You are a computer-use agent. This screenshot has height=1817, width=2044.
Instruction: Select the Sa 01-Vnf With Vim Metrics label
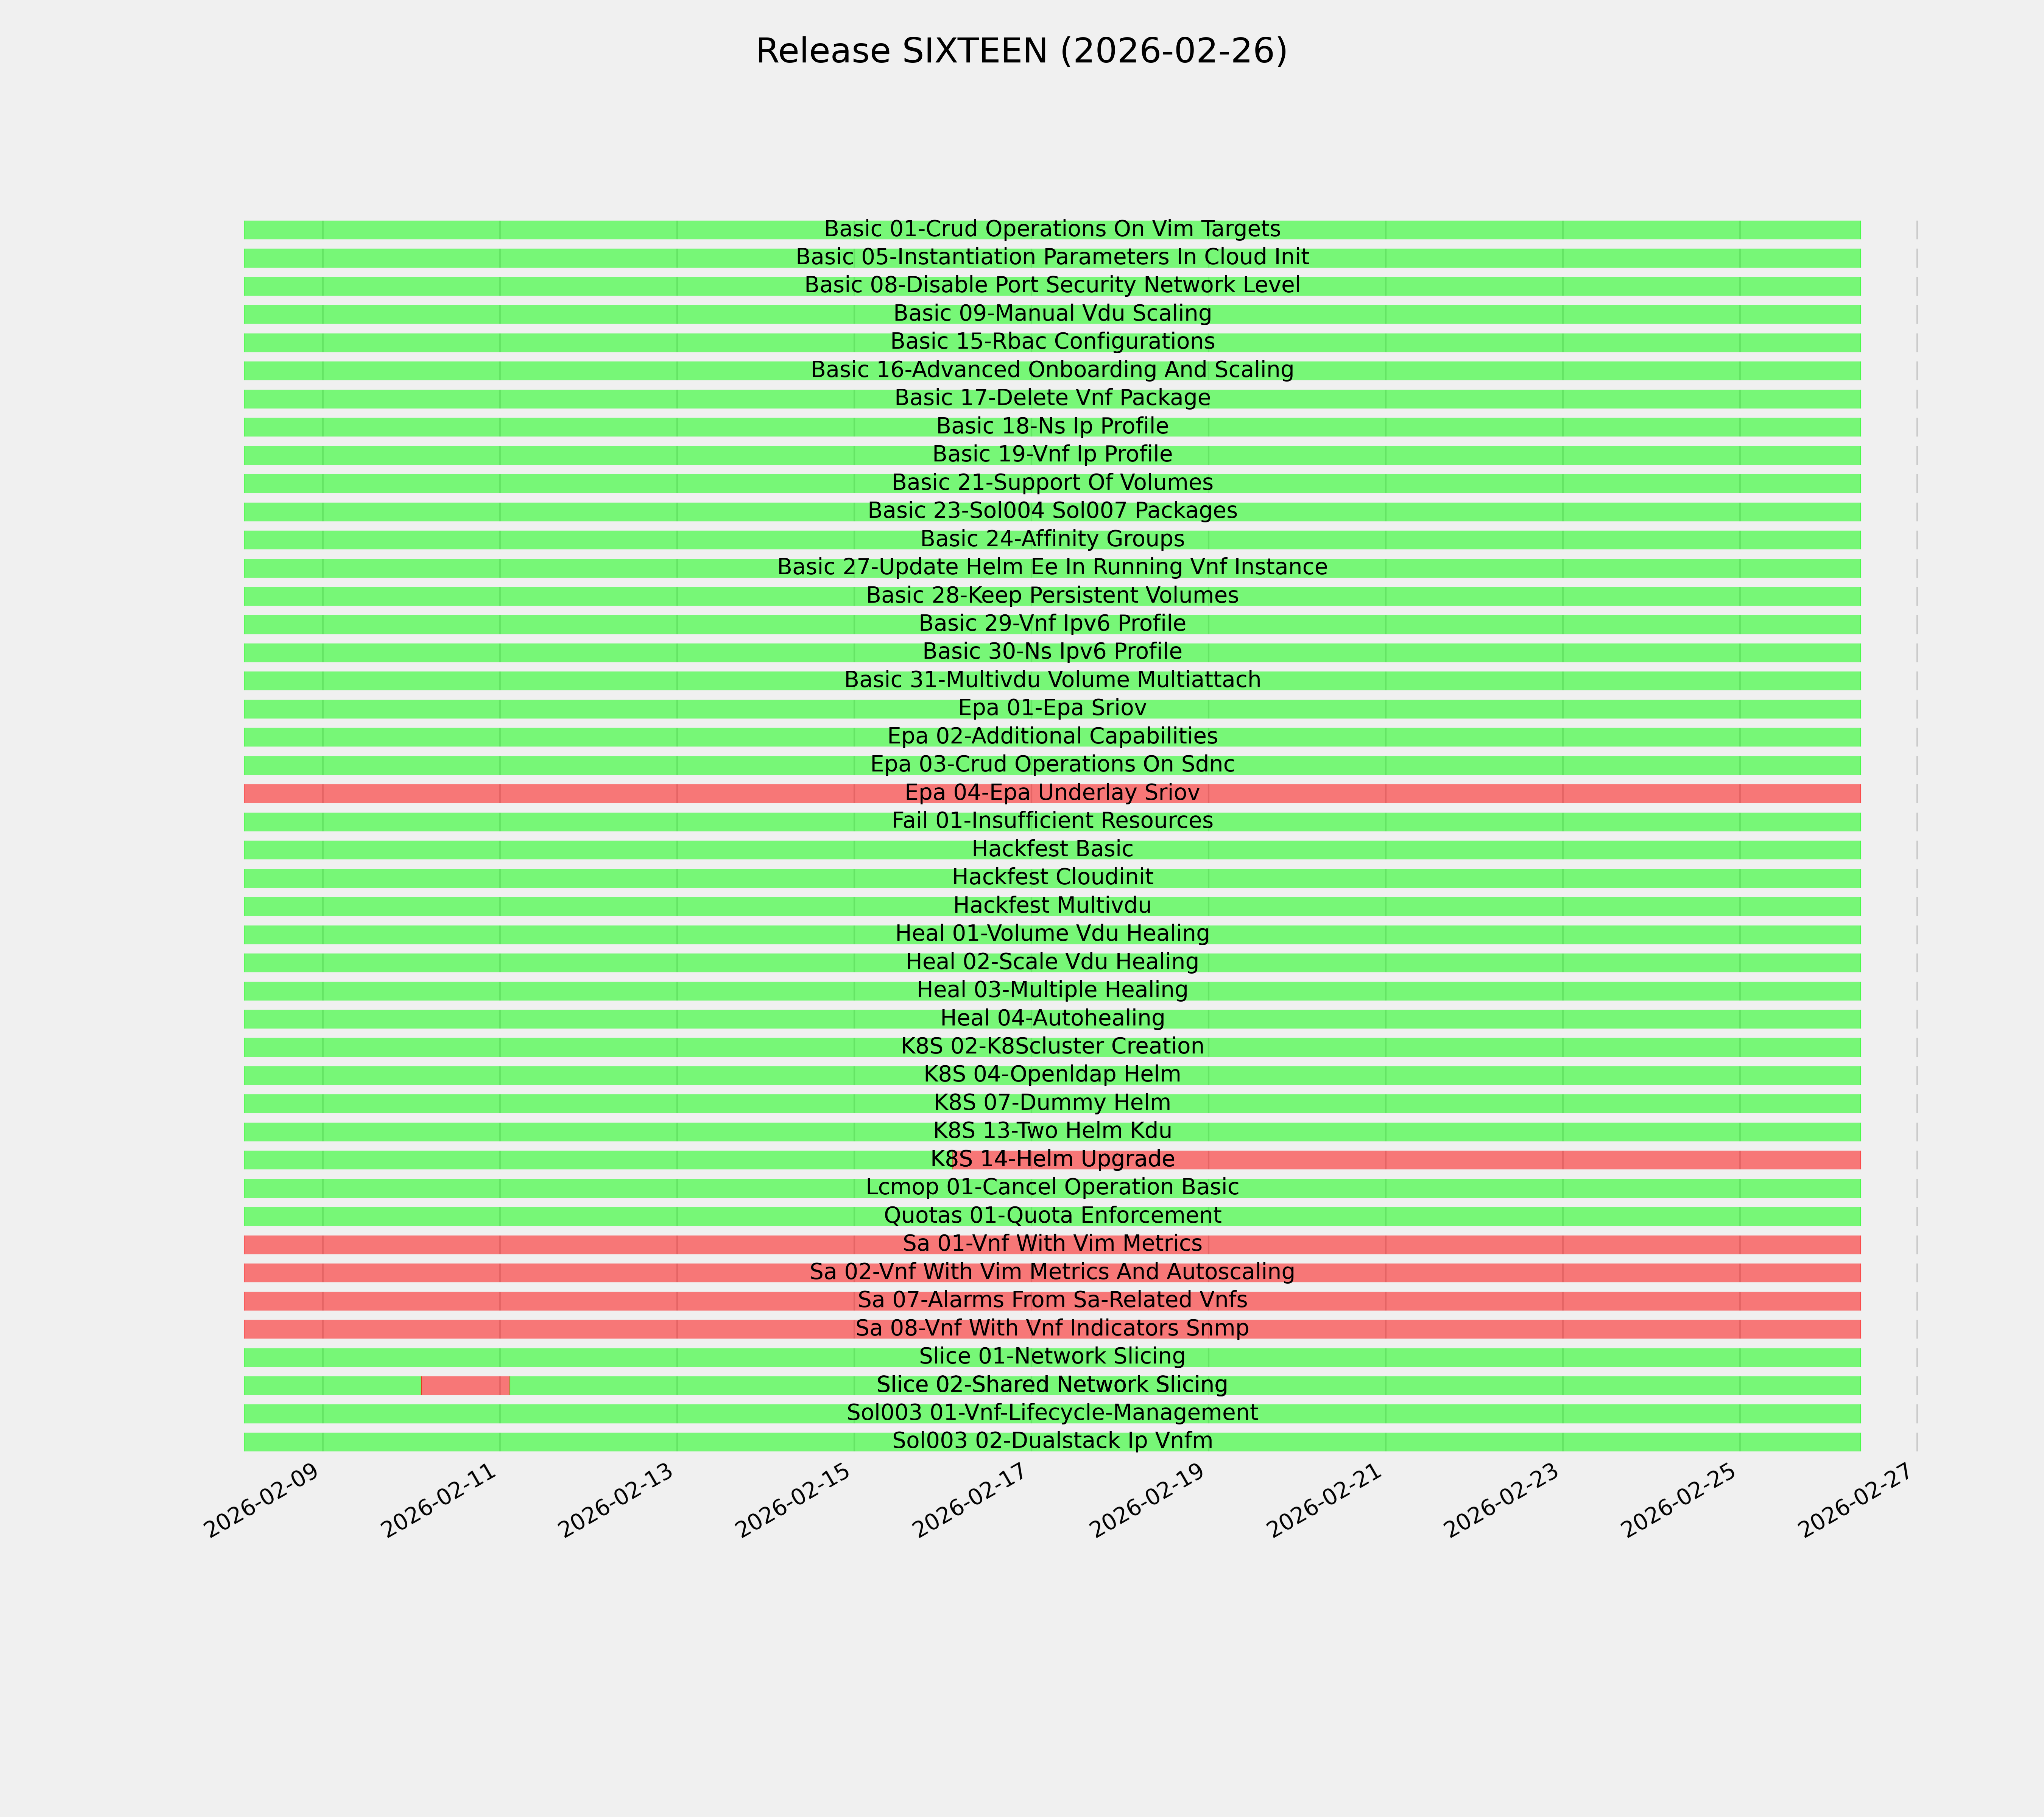[1052, 1244]
